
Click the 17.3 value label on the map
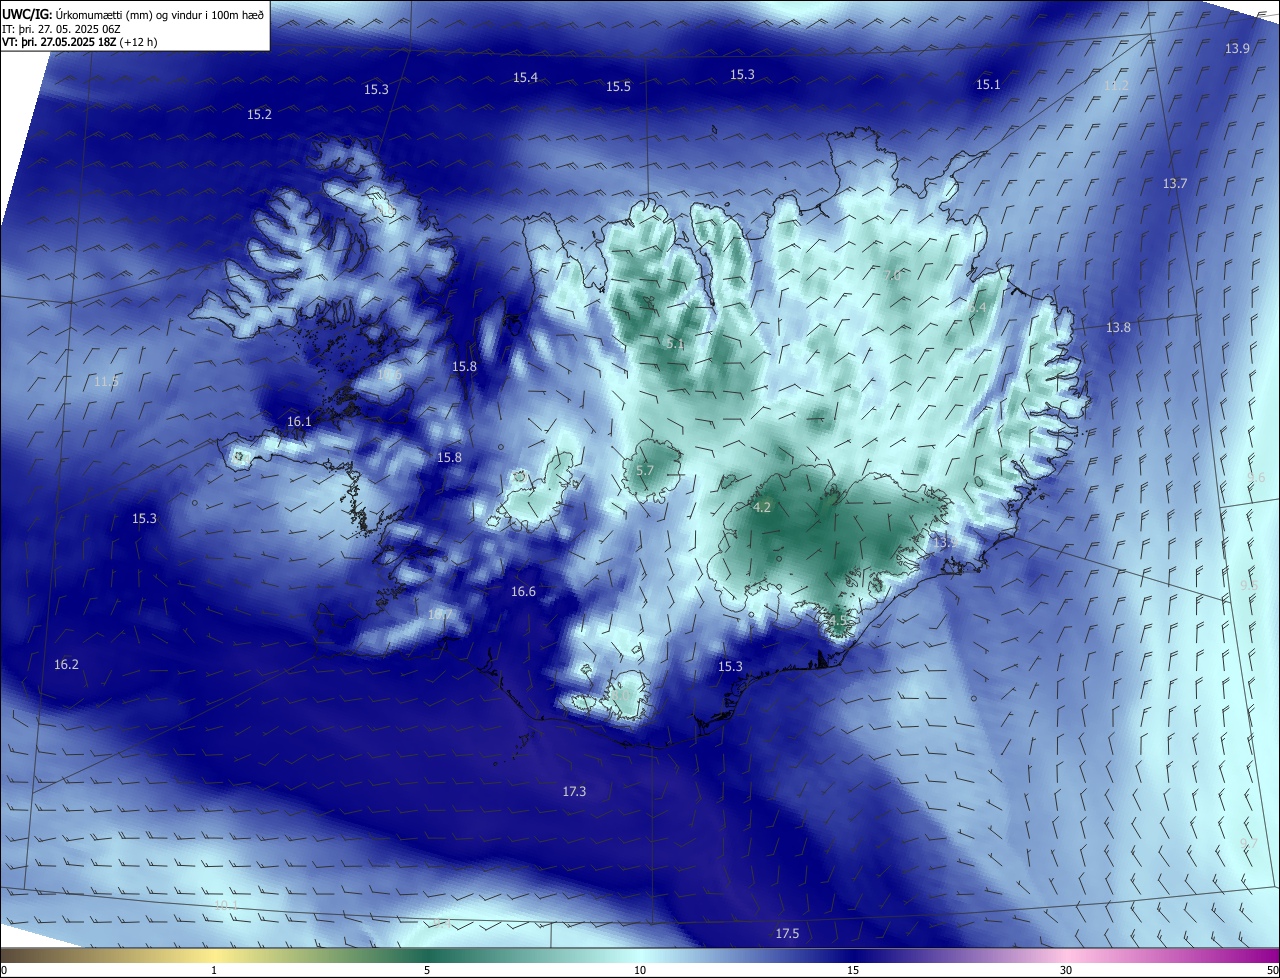[x=574, y=792]
